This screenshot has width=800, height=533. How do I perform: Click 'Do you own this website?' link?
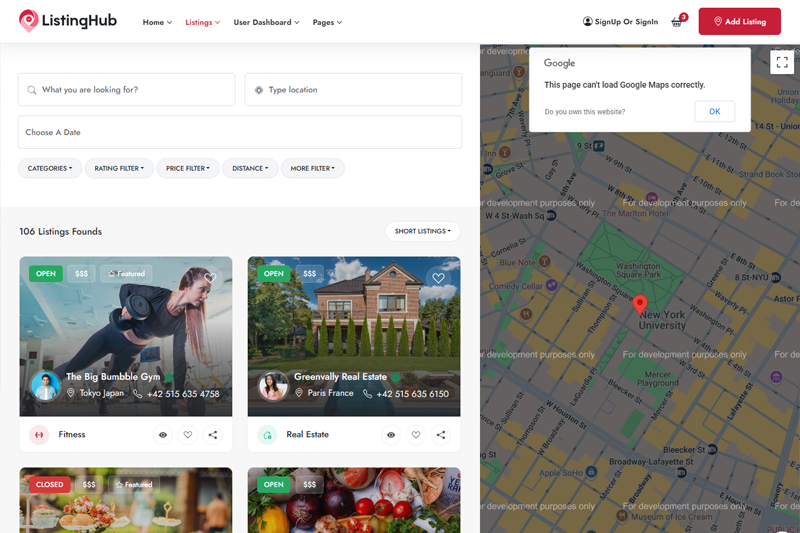point(585,112)
